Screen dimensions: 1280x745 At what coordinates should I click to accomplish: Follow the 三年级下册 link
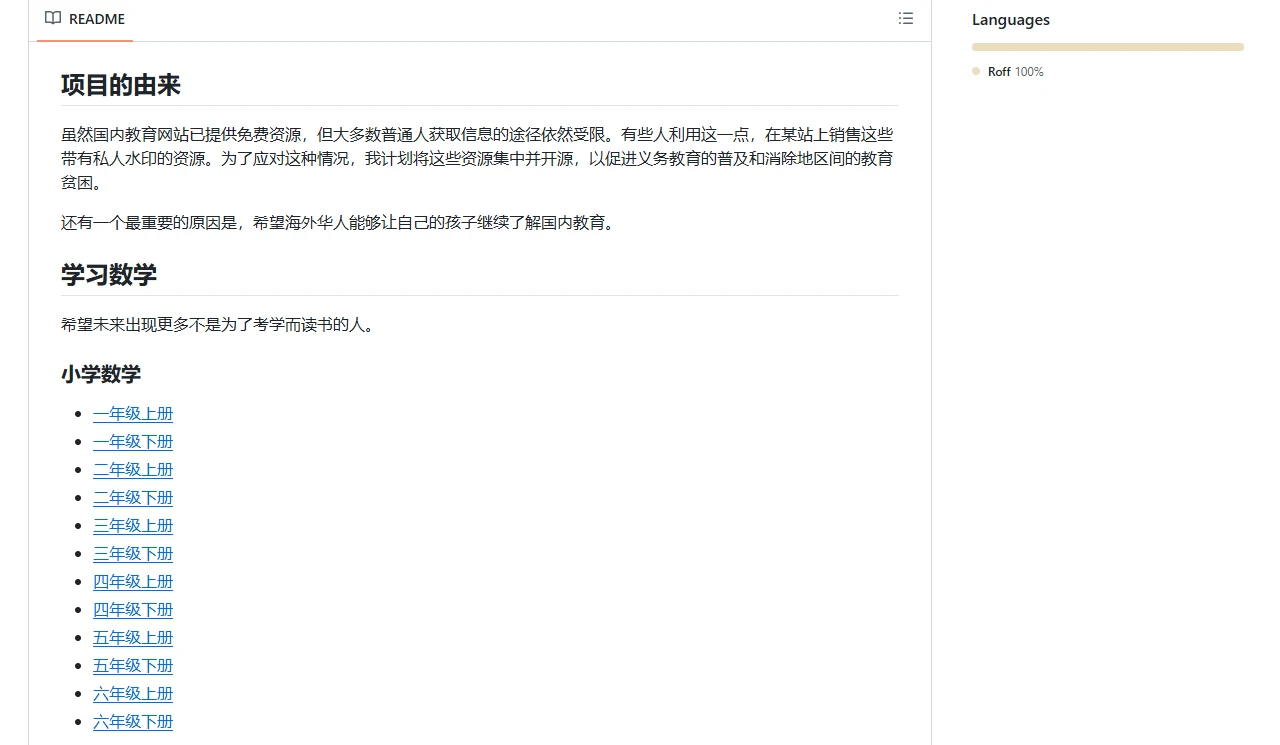[x=133, y=554]
